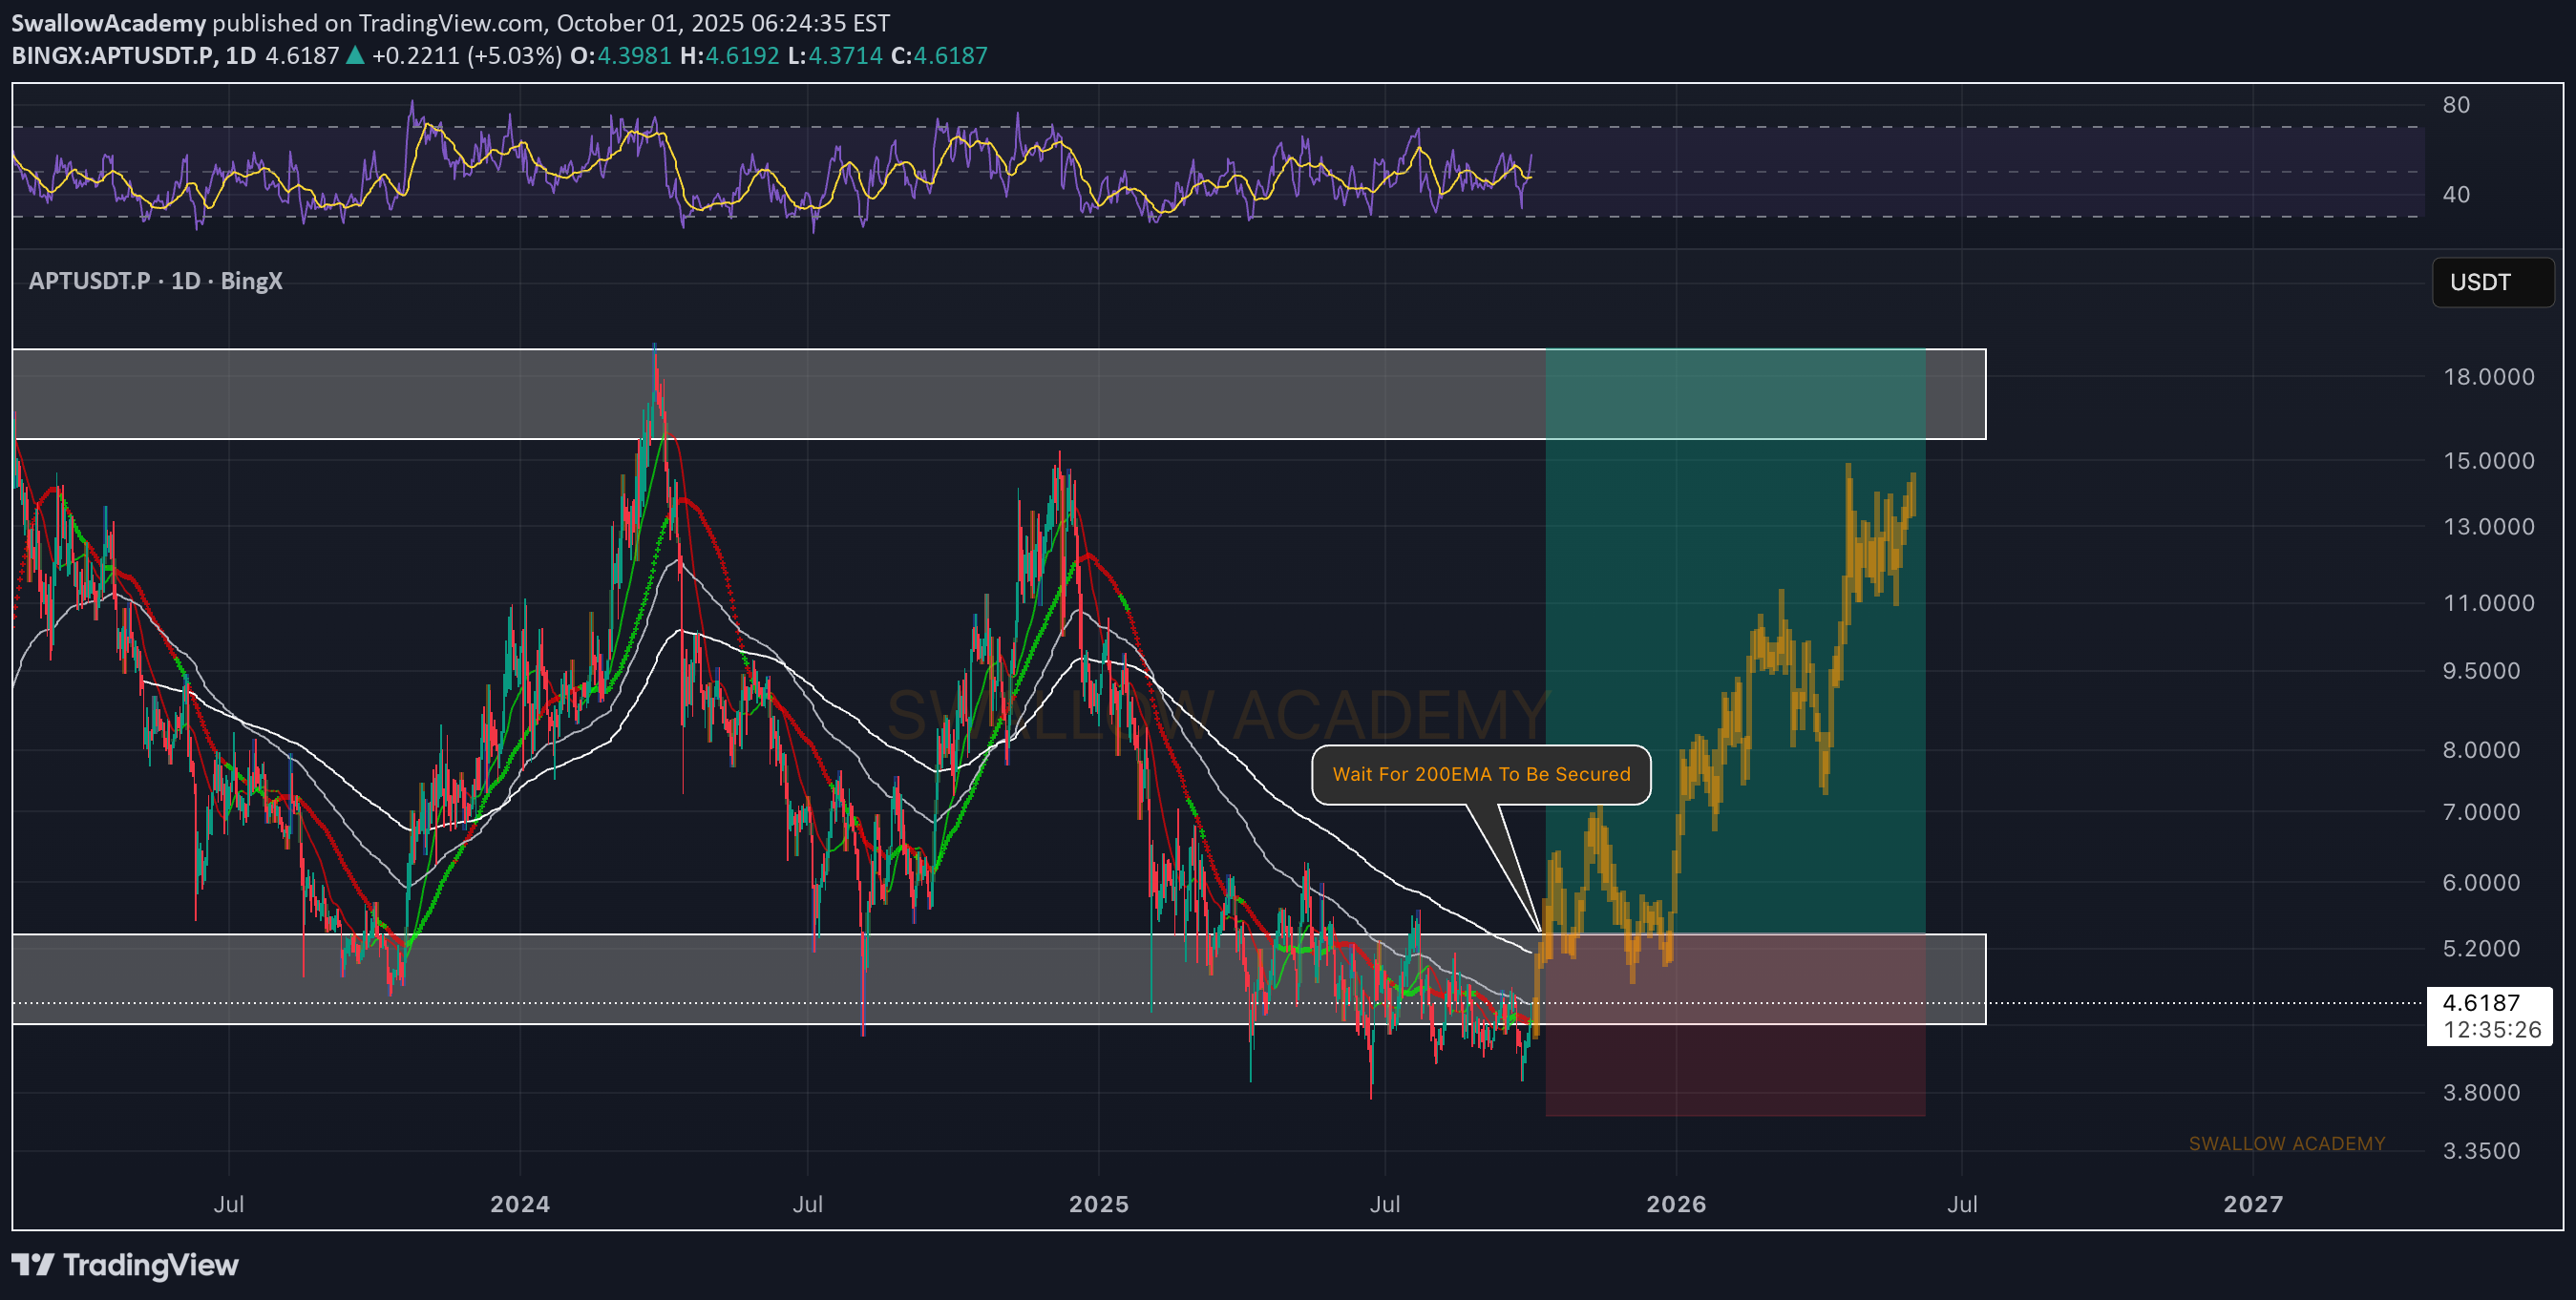Open the USDT currency selector
This screenshot has width=2576, height=1300.
(2491, 282)
